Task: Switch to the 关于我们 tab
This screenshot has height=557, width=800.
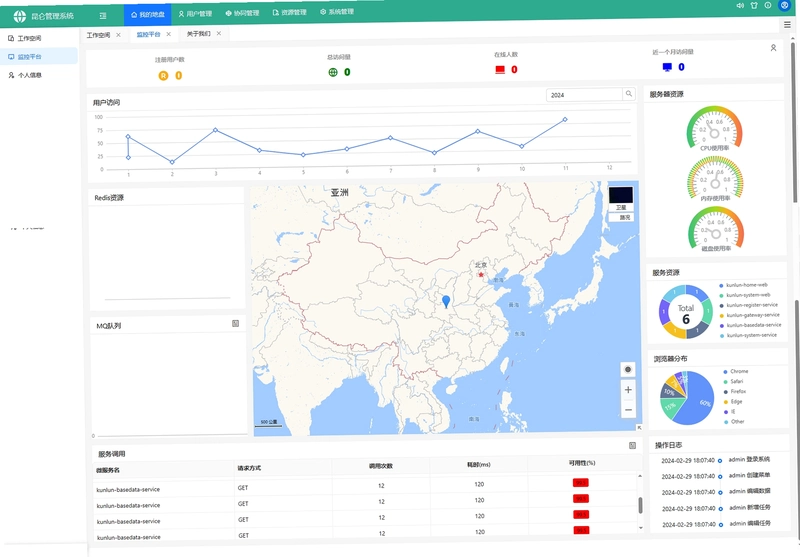Action: click(x=198, y=34)
